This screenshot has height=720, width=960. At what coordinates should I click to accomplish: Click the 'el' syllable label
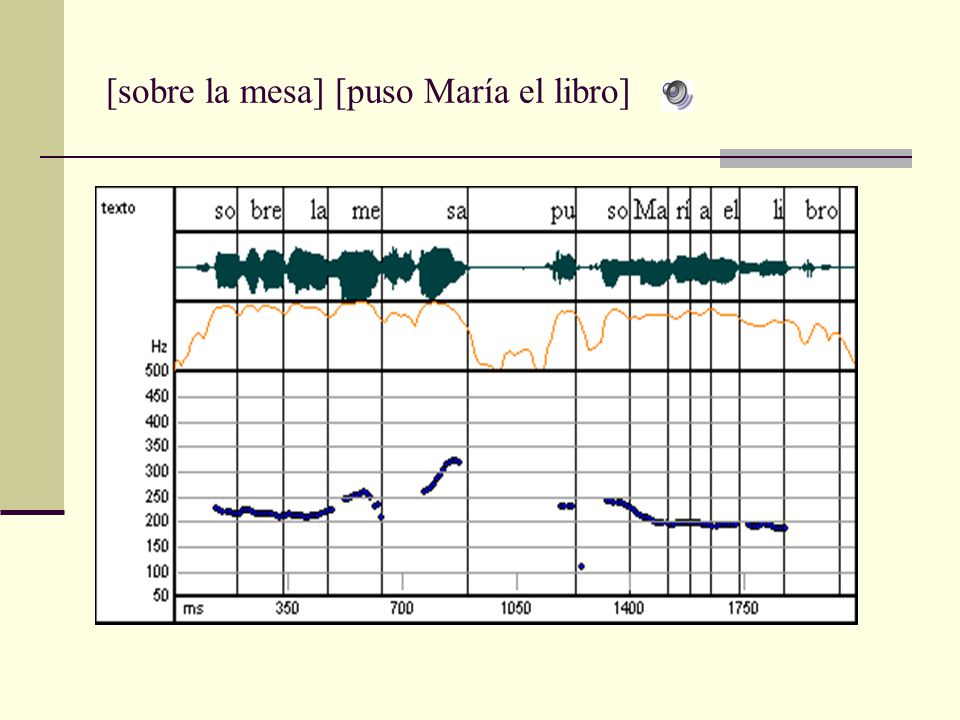[x=731, y=211]
